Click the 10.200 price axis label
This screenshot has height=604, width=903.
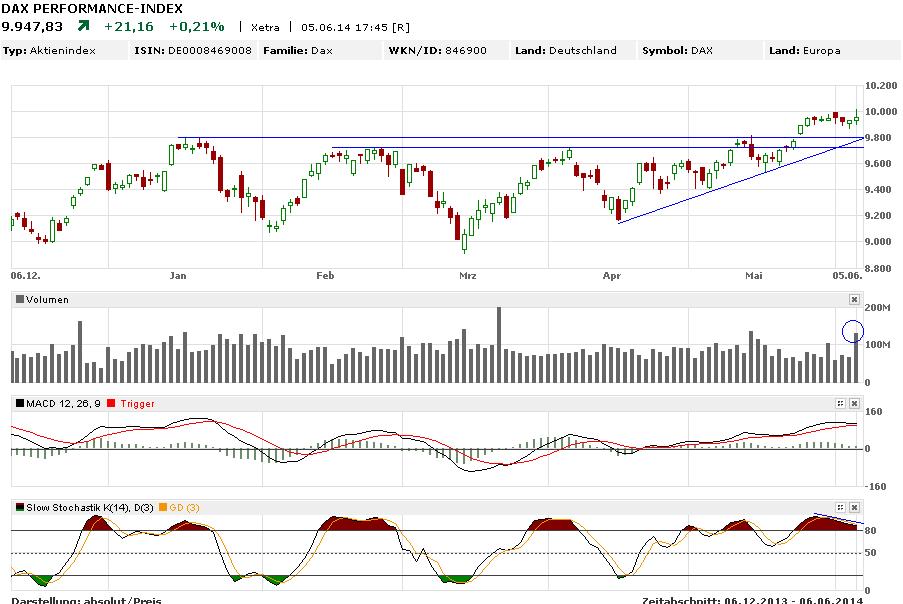(881, 86)
